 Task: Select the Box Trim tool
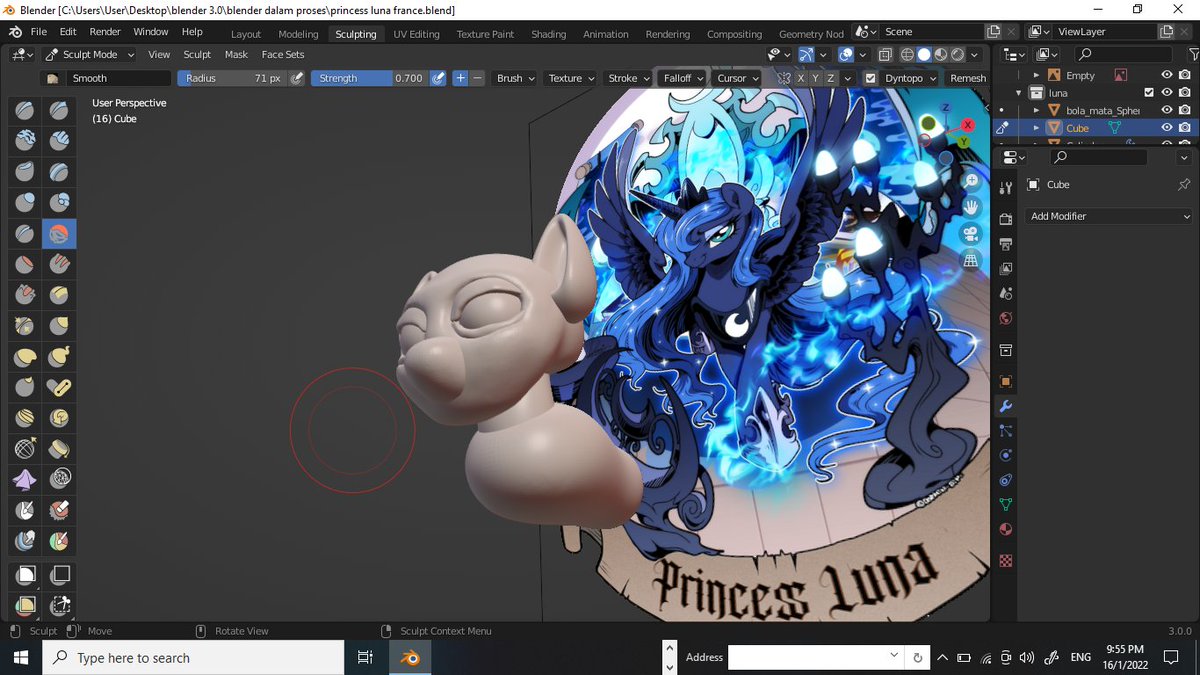pos(60,605)
